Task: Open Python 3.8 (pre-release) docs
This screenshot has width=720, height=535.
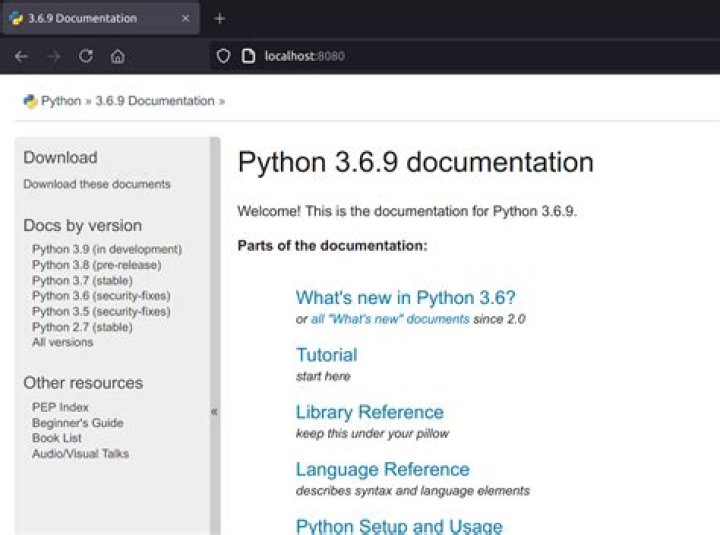Action: coord(96,265)
